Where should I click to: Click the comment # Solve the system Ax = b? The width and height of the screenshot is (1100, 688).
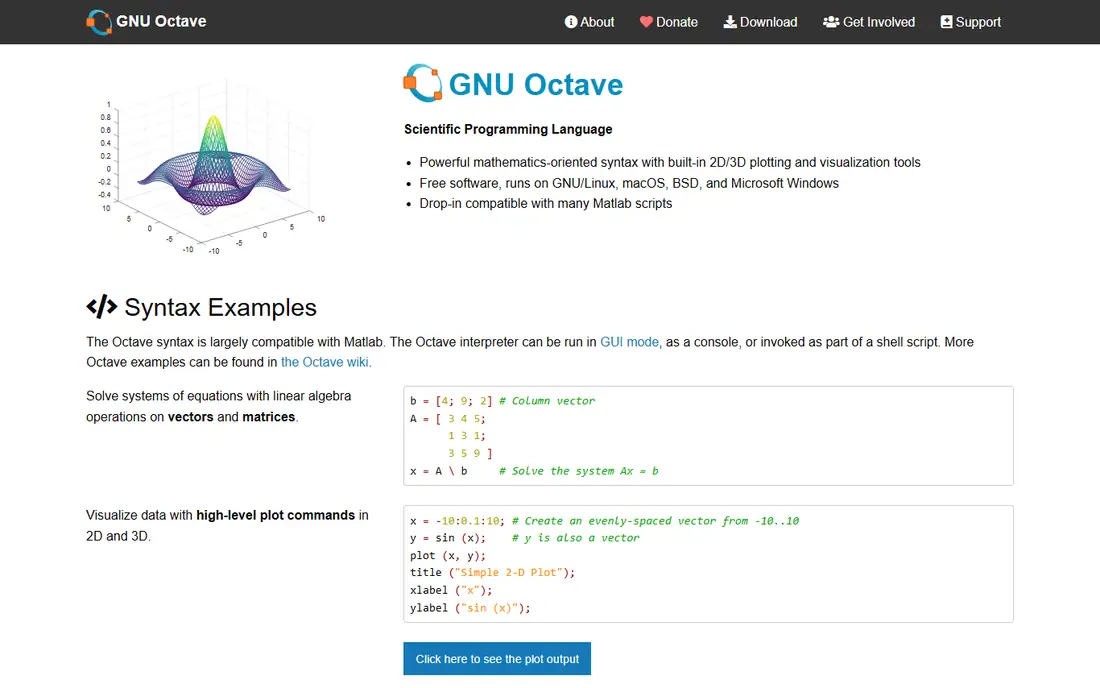click(x=579, y=471)
